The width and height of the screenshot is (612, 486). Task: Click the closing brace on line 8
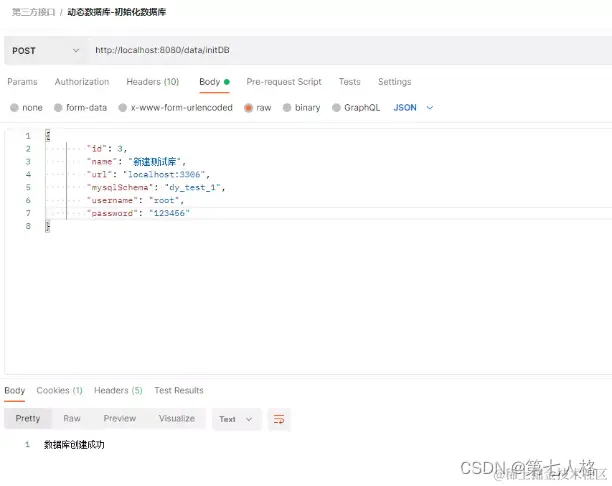[x=48, y=226]
